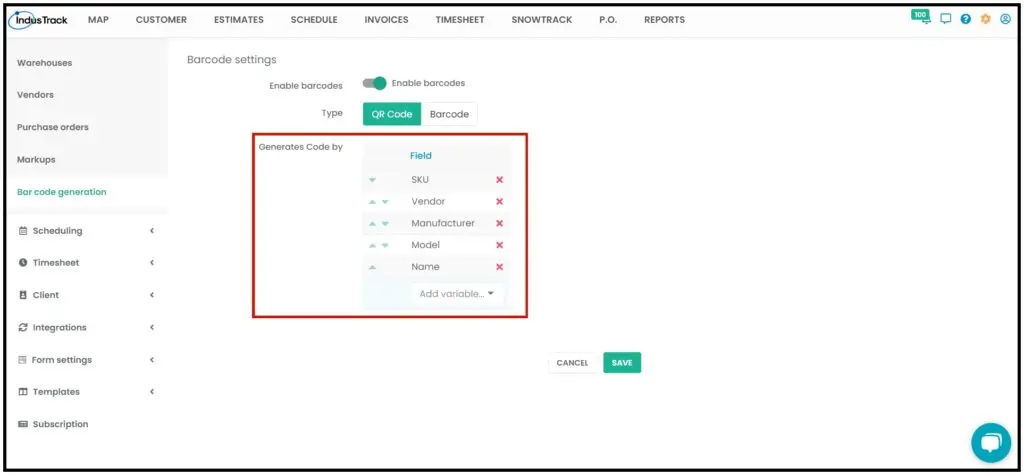Screen dimensions: 1024x475
Task: Move Manufacturer field down with arrow
Action: (385, 223)
